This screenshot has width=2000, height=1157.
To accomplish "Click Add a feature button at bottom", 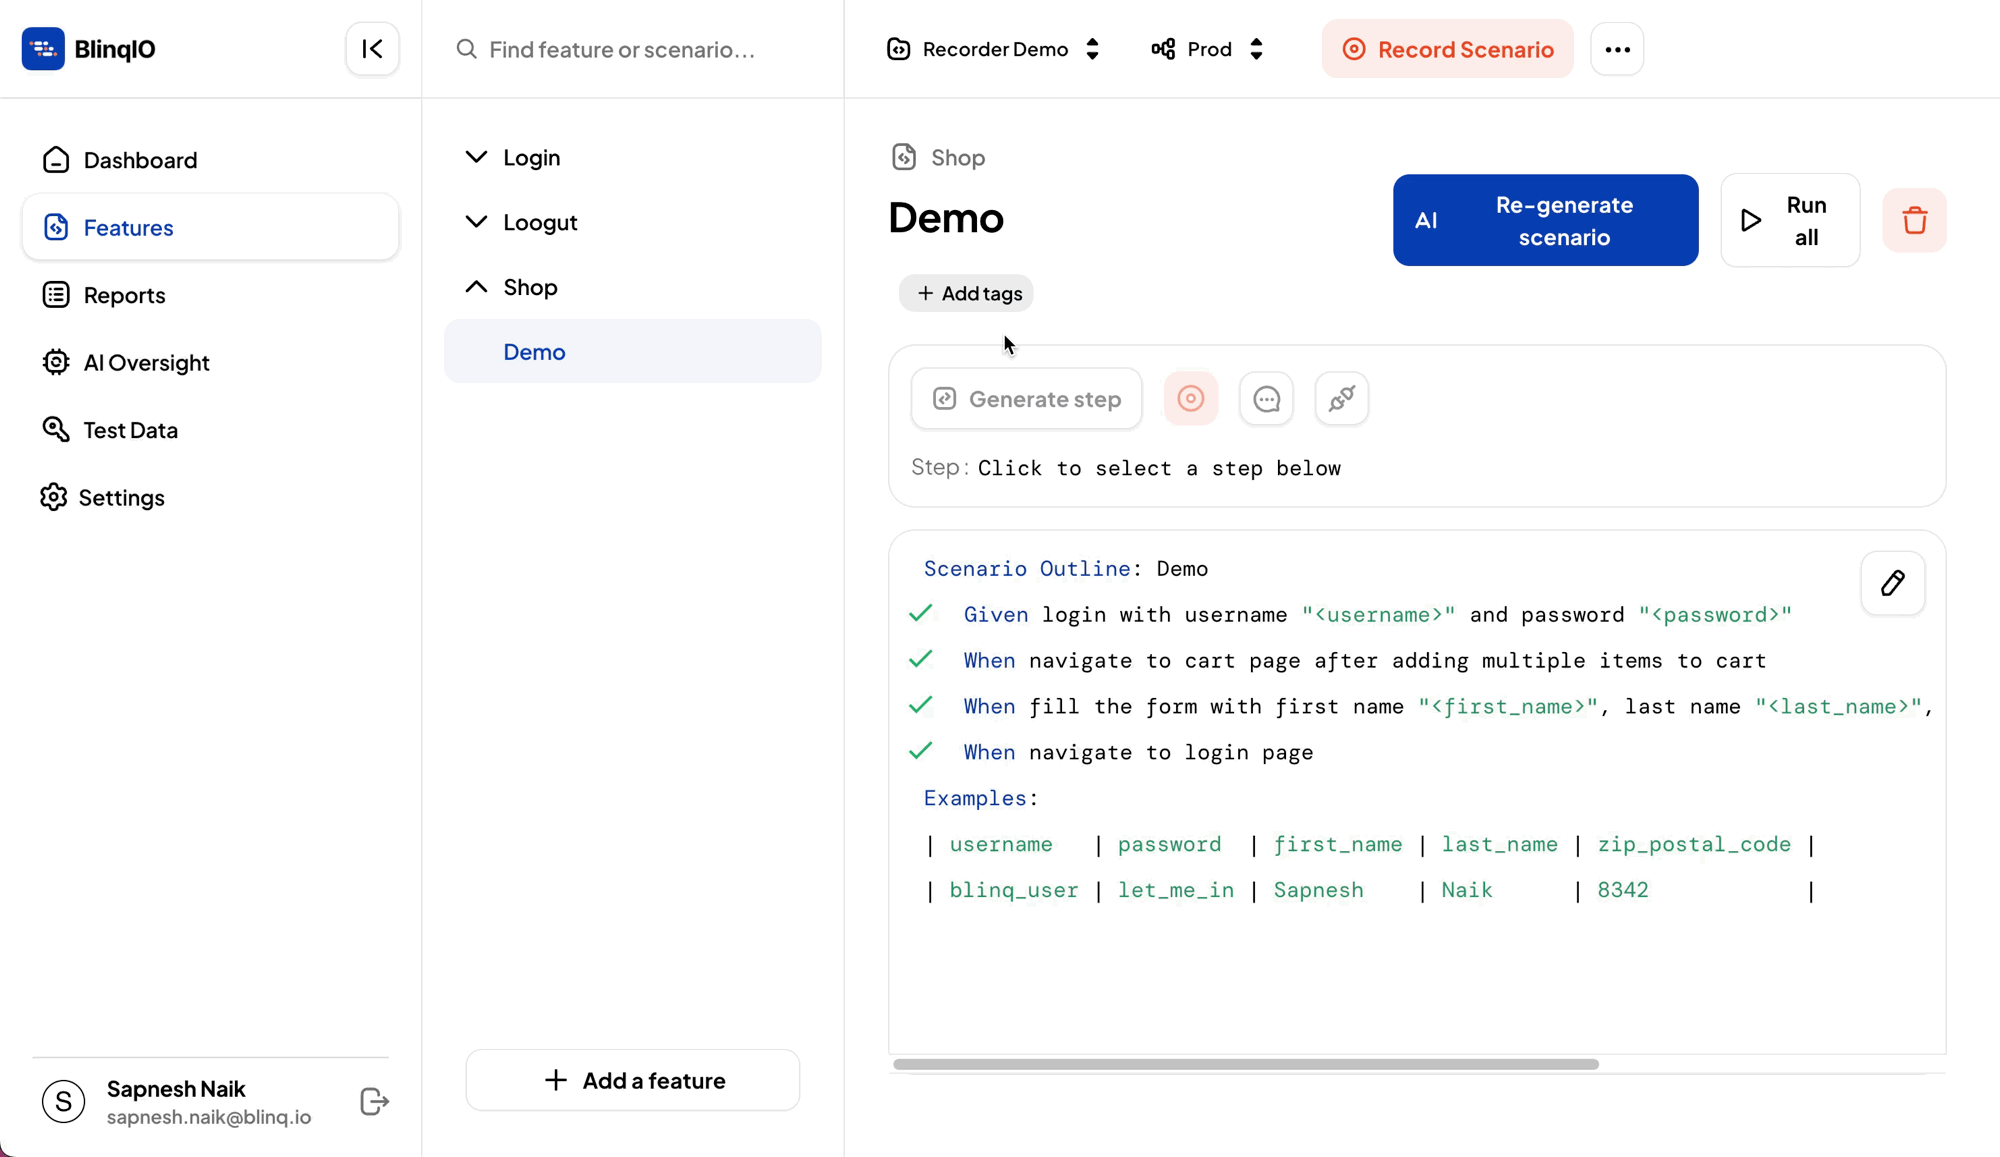I will (x=634, y=1080).
